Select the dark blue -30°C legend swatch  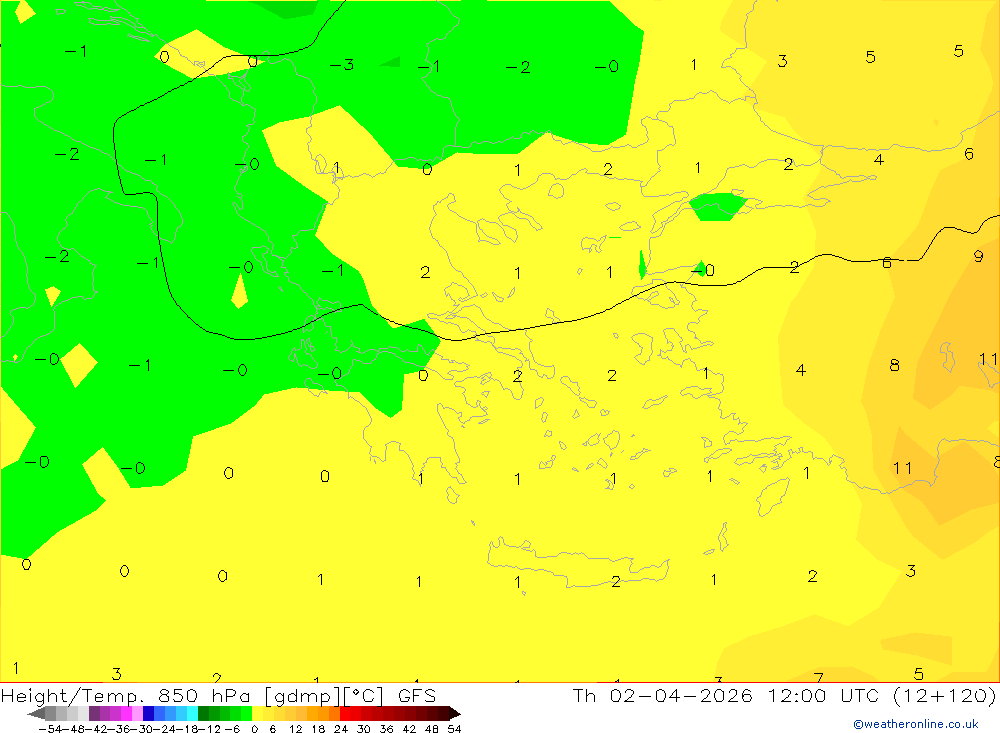point(149,714)
